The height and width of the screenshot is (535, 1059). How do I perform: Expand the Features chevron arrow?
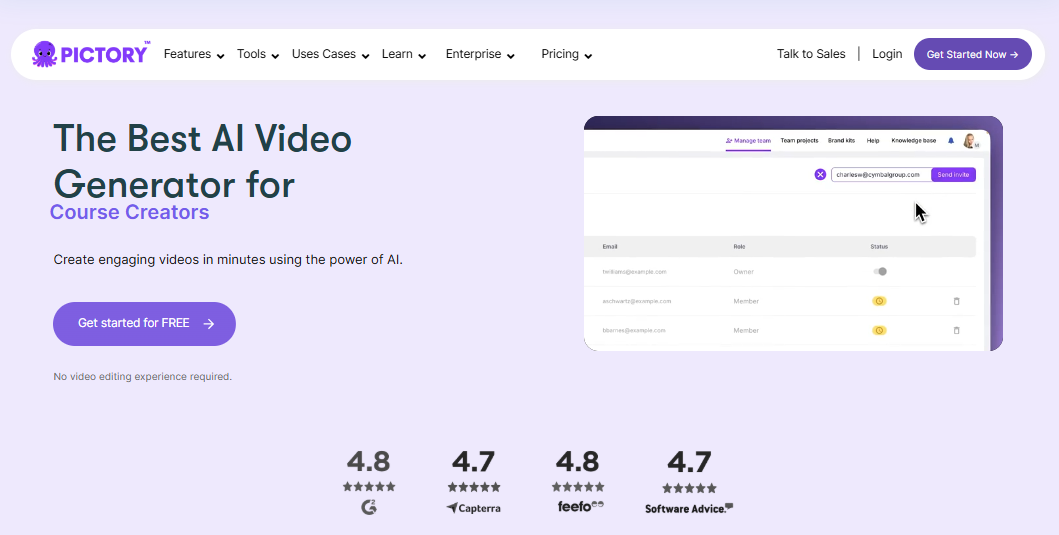click(220, 56)
